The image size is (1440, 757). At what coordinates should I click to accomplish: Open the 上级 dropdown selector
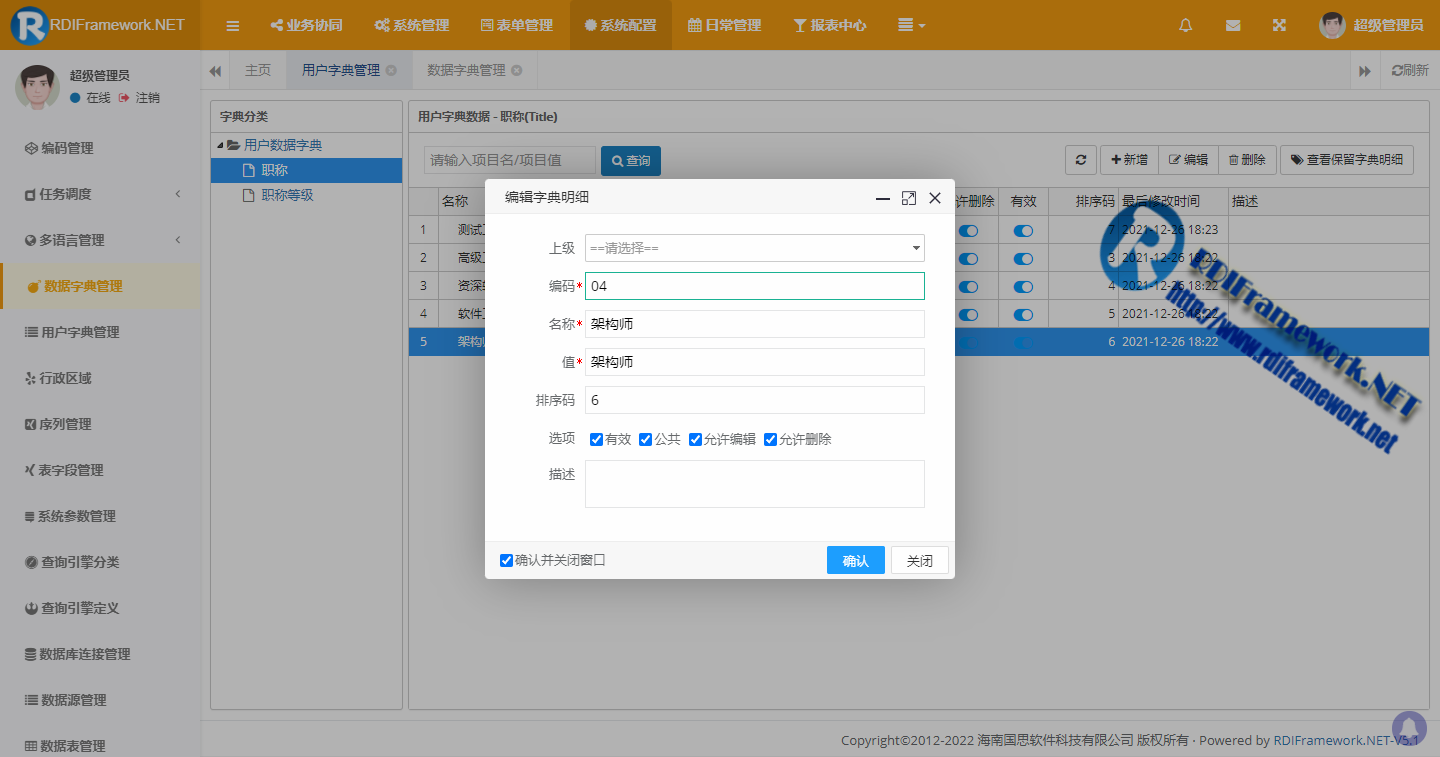pos(755,248)
